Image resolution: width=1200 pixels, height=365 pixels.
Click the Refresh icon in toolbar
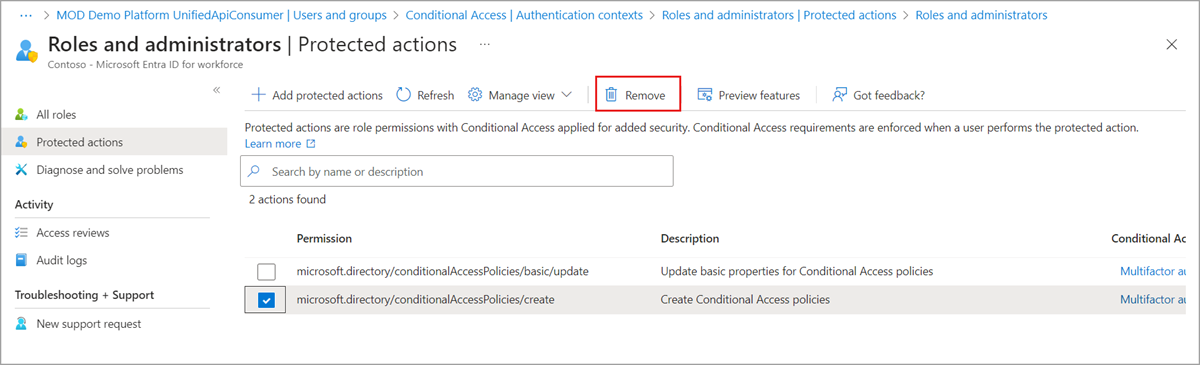point(403,95)
